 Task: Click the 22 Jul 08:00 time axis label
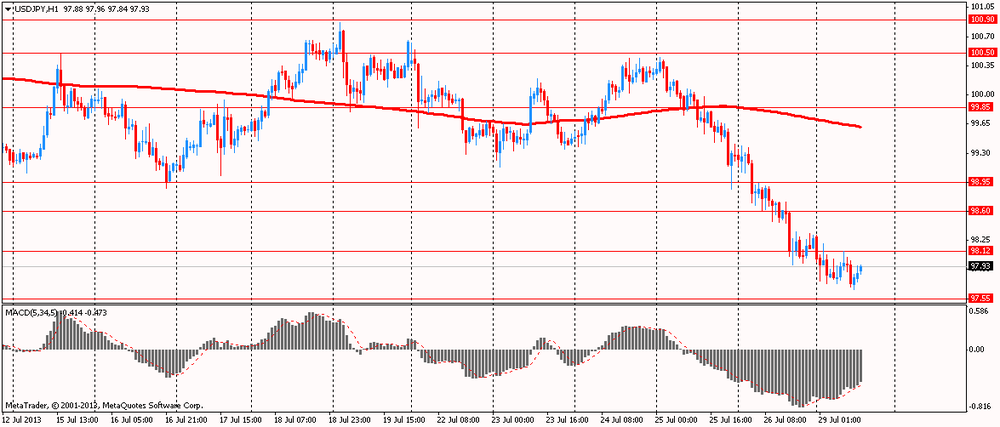(459, 421)
